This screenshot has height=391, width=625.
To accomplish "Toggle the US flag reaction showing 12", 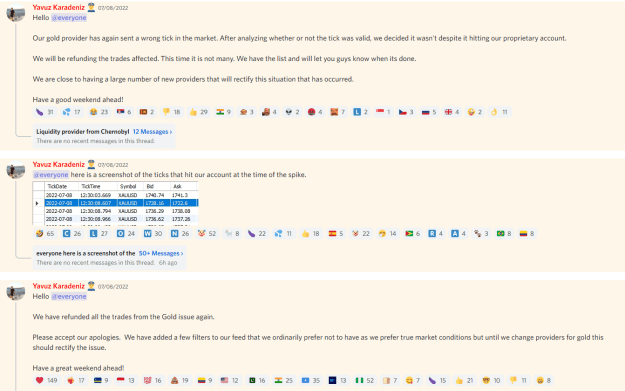I will point(230,380).
